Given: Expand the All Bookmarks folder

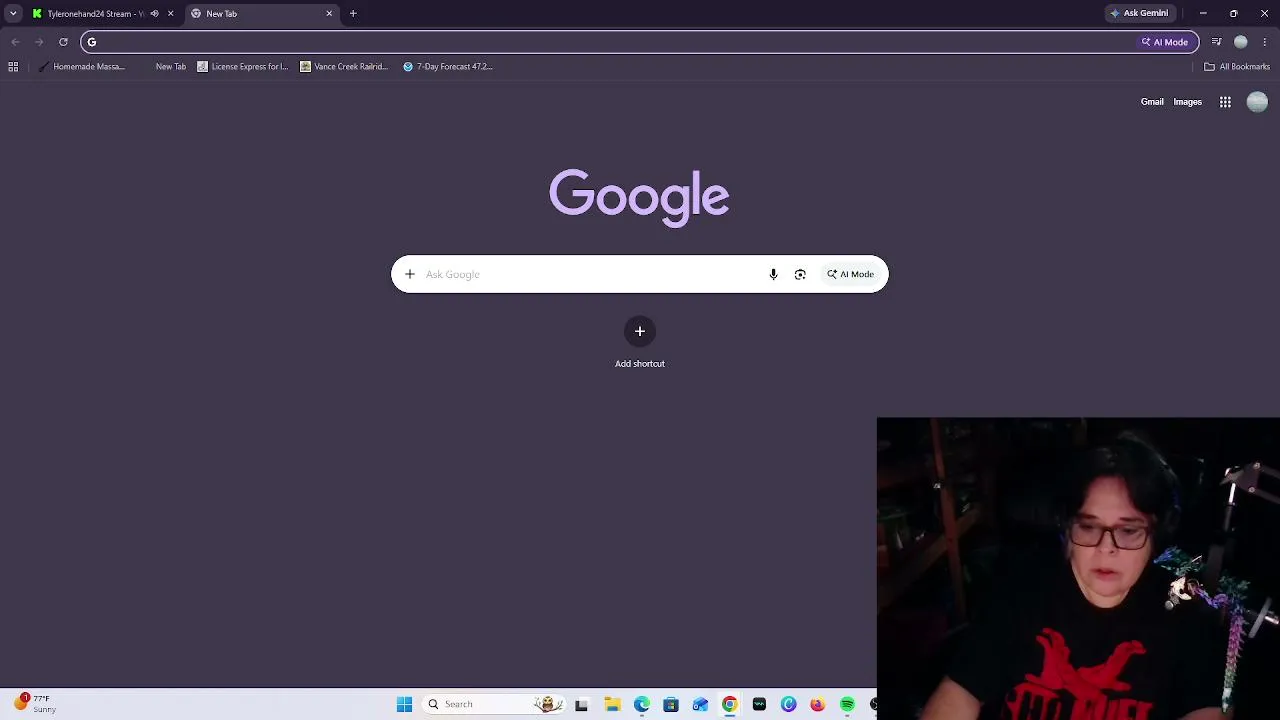Looking at the screenshot, I should pyautogui.click(x=1237, y=67).
